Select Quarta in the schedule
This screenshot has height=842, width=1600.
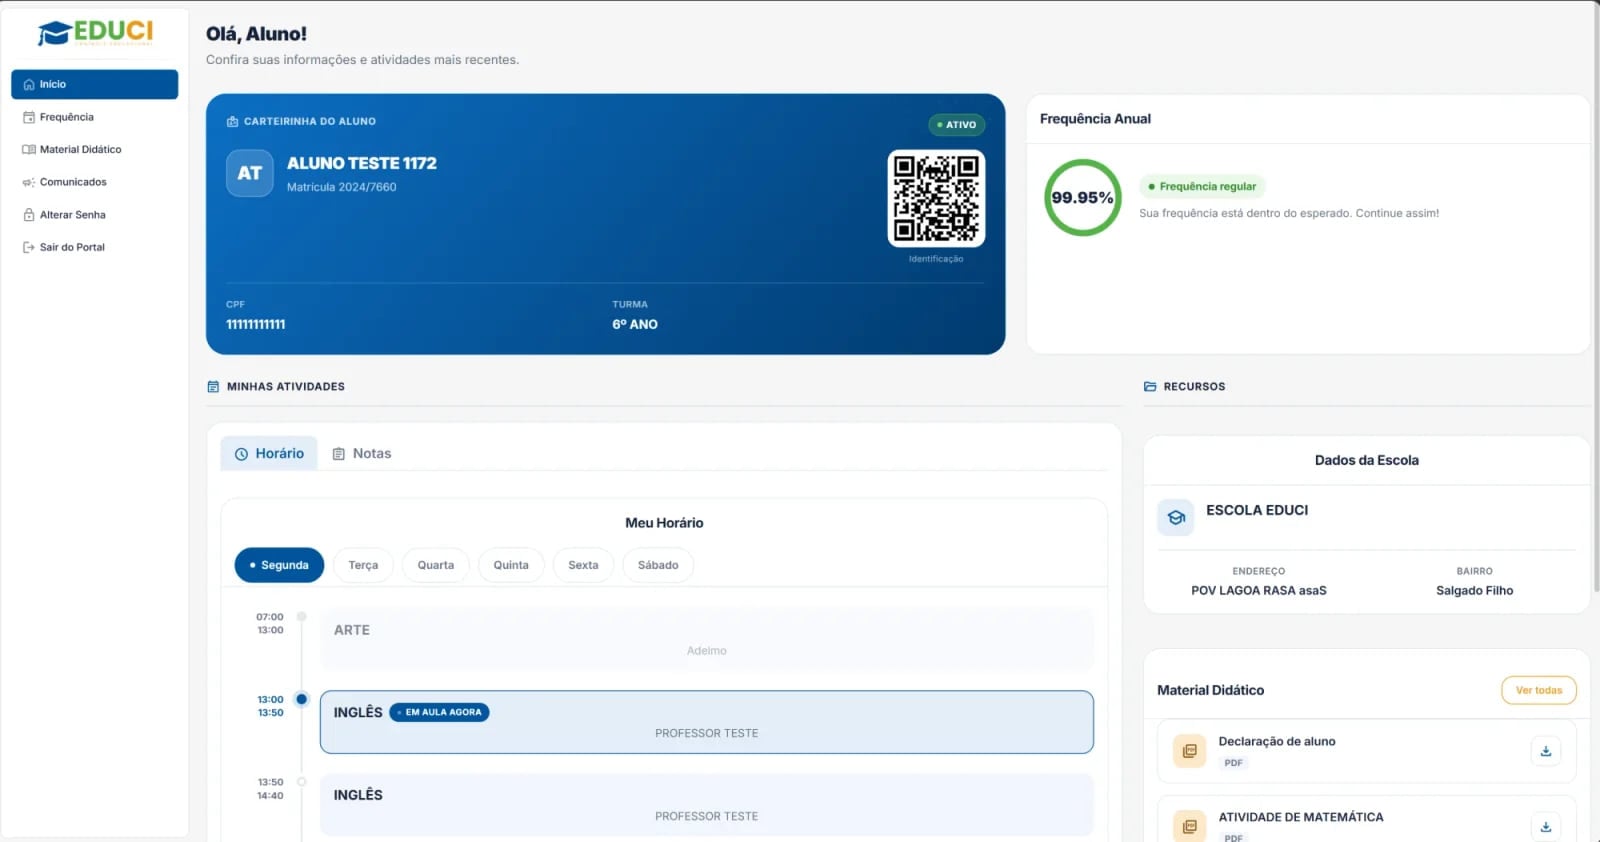(436, 565)
